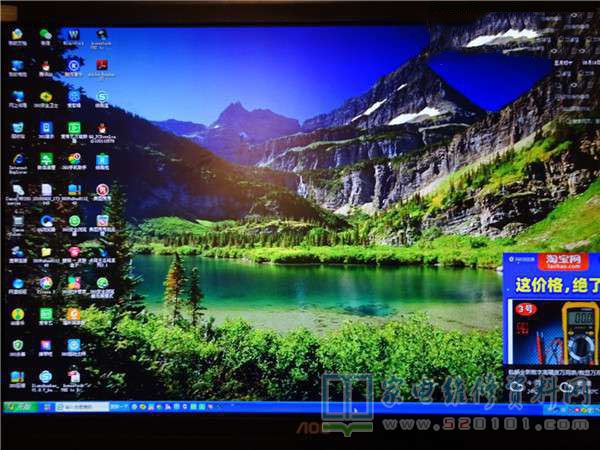
Task: Click Show Desktop in Quick Launch
Action: tap(48, 407)
